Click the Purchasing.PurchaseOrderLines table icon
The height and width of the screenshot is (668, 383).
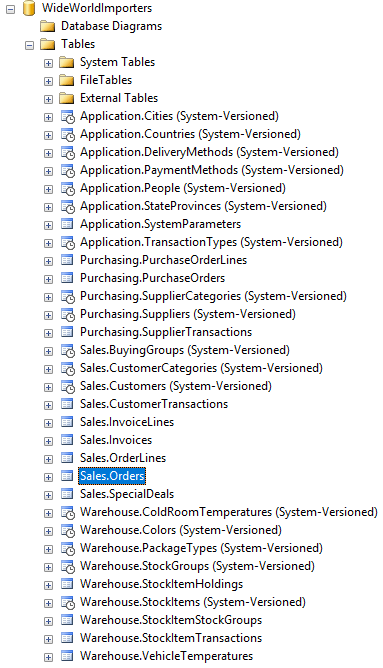pos(67,260)
